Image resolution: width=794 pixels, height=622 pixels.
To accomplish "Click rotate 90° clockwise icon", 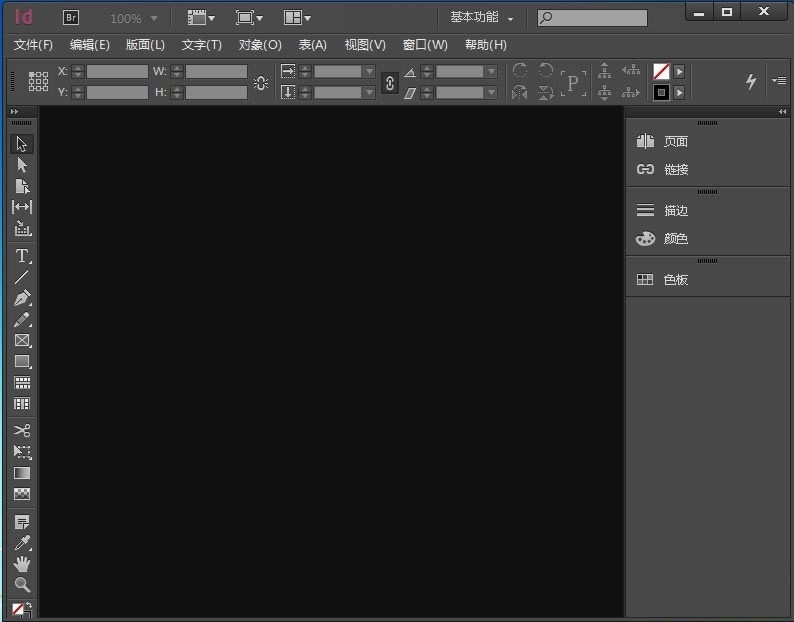I will 520,70.
